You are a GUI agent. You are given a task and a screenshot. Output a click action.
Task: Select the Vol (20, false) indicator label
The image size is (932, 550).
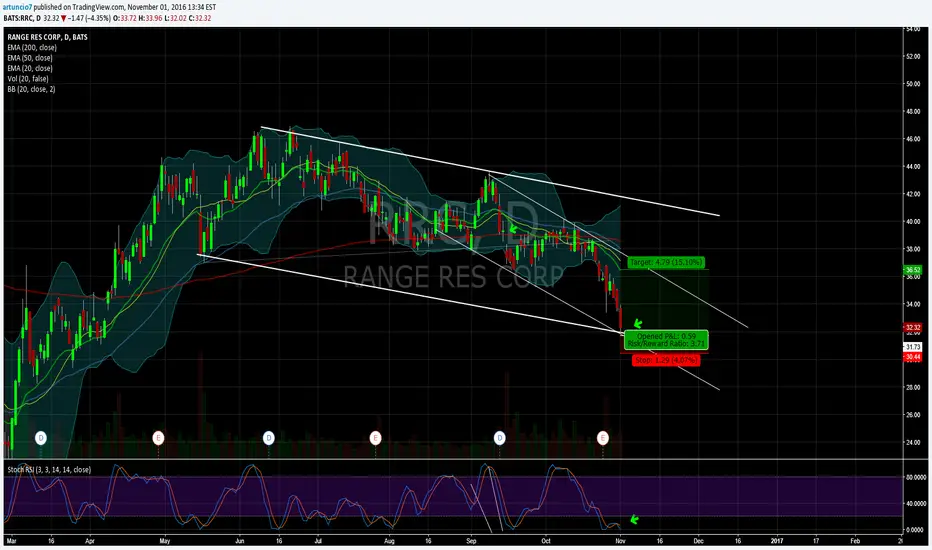tap(28, 78)
